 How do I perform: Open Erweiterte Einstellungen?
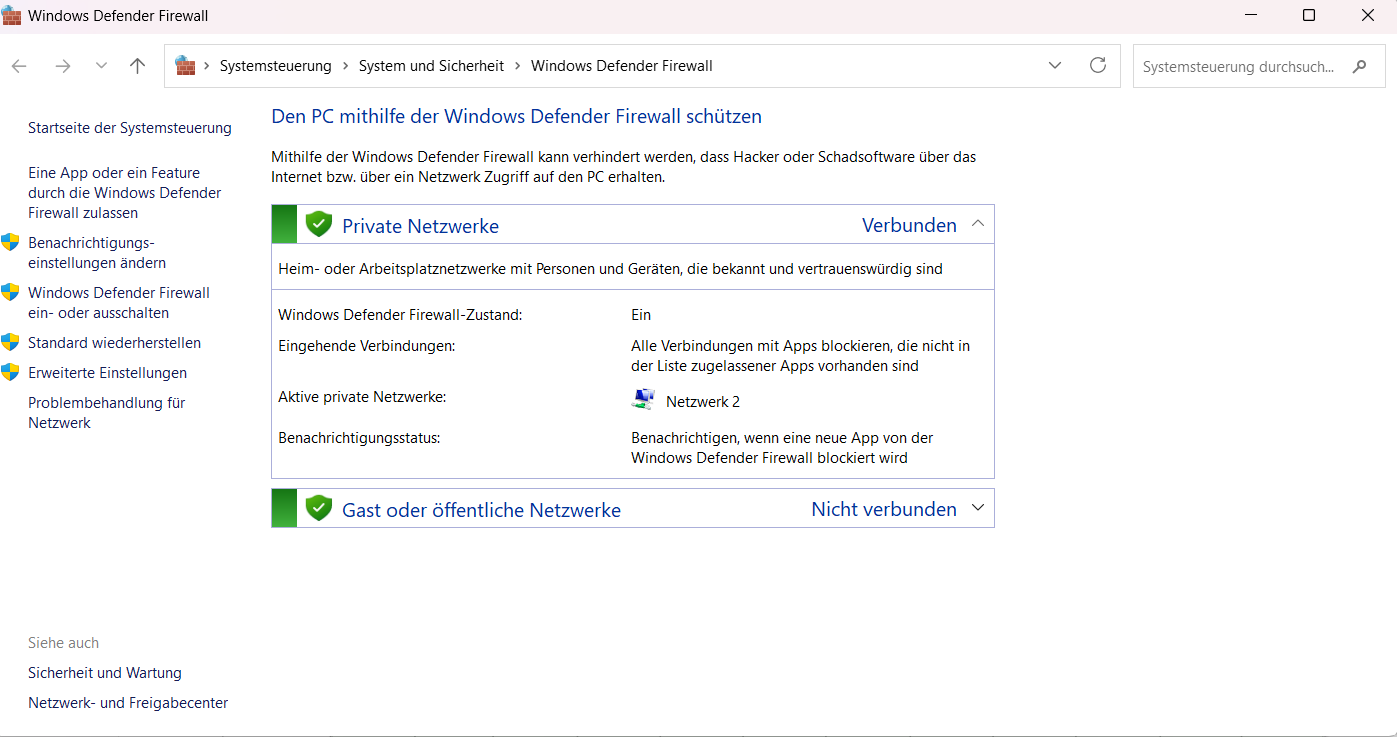(x=107, y=373)
